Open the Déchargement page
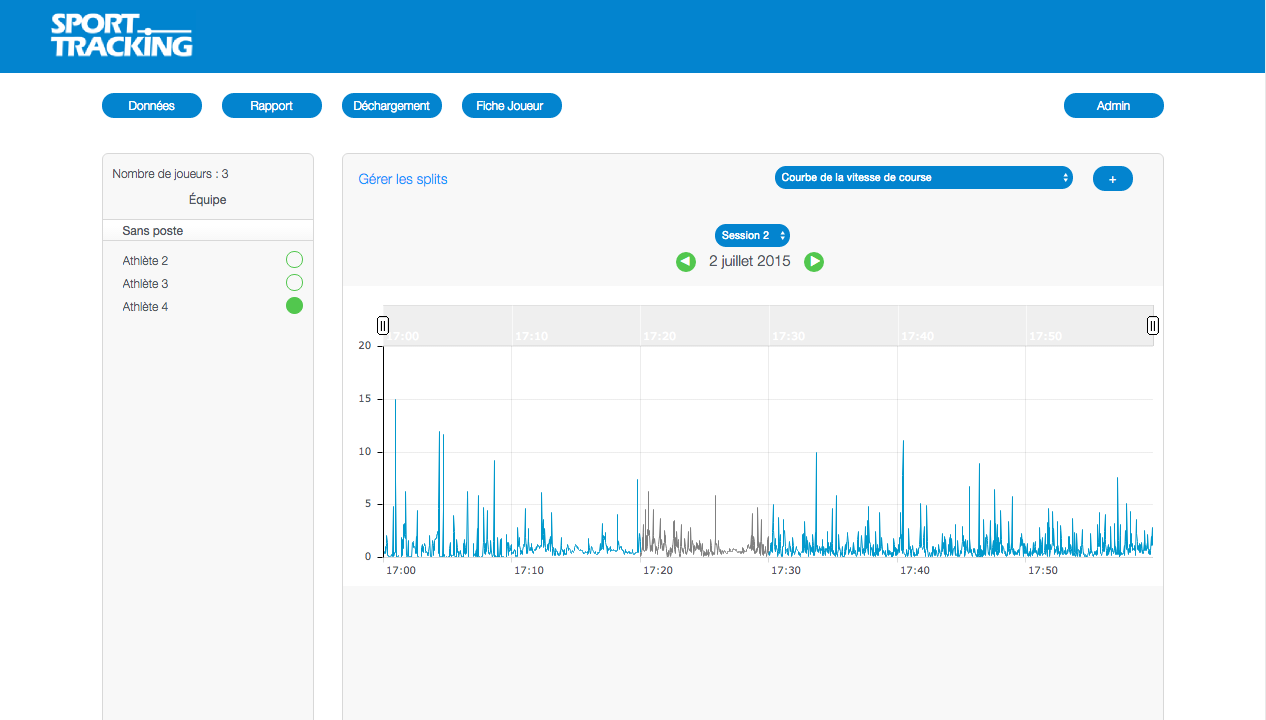This screenshot has height=720, width=1266. 392,106
